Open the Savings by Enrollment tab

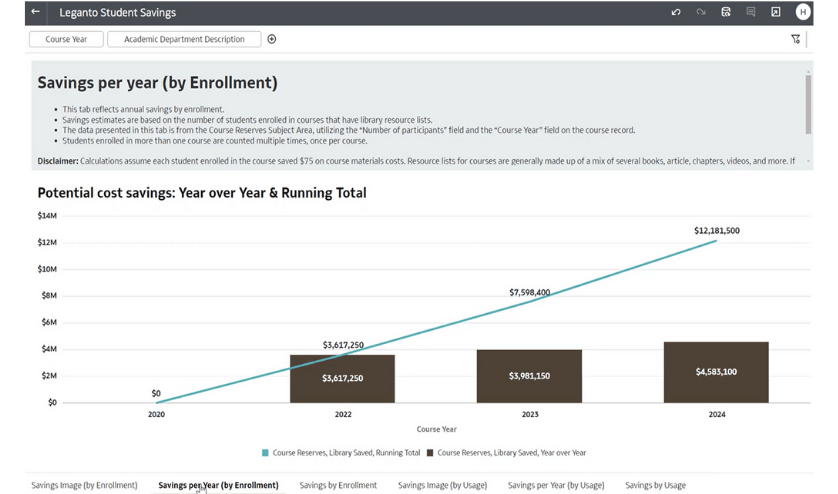coord(338,485)
